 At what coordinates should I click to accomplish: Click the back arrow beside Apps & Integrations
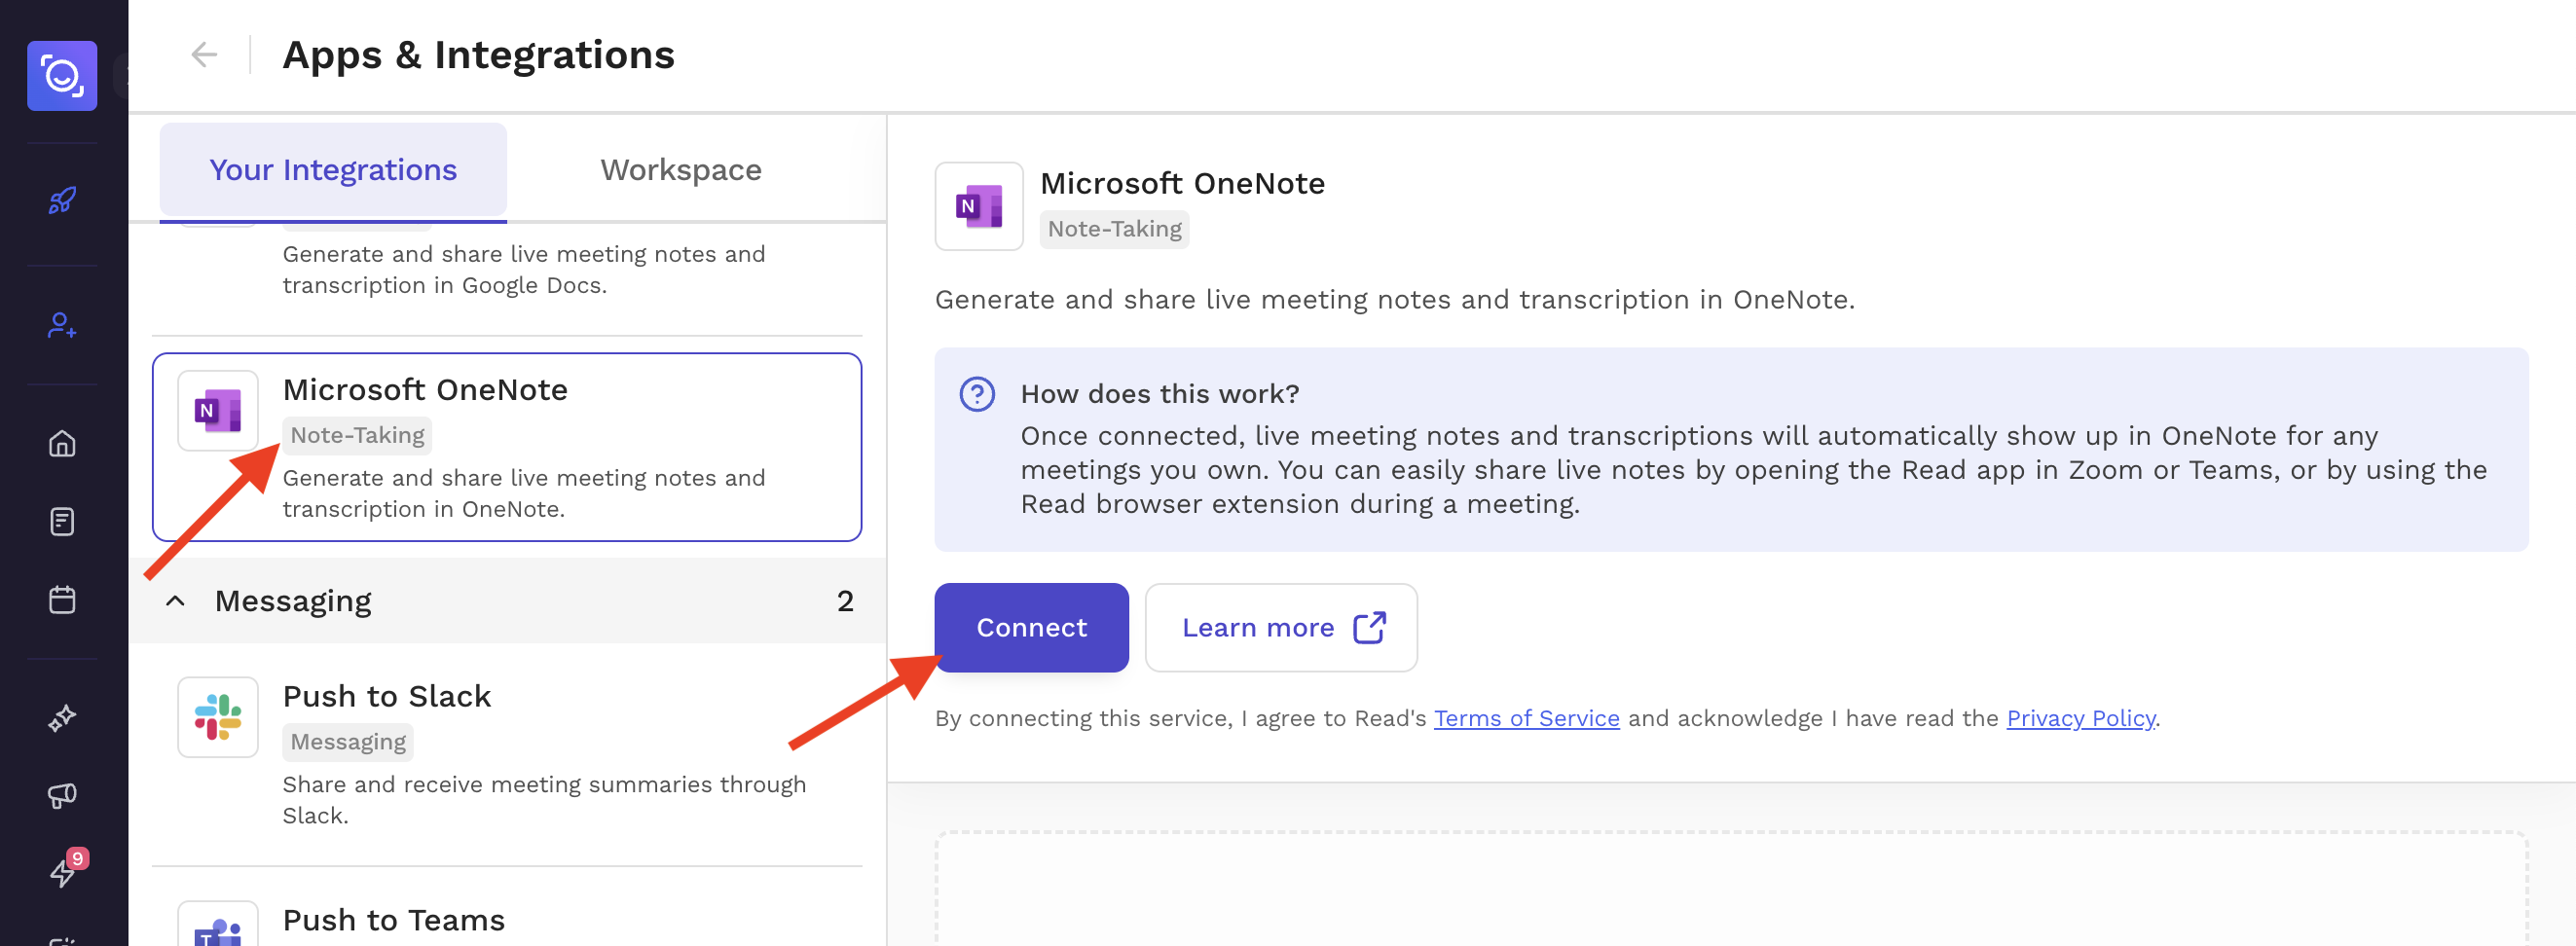click(204, 54)
